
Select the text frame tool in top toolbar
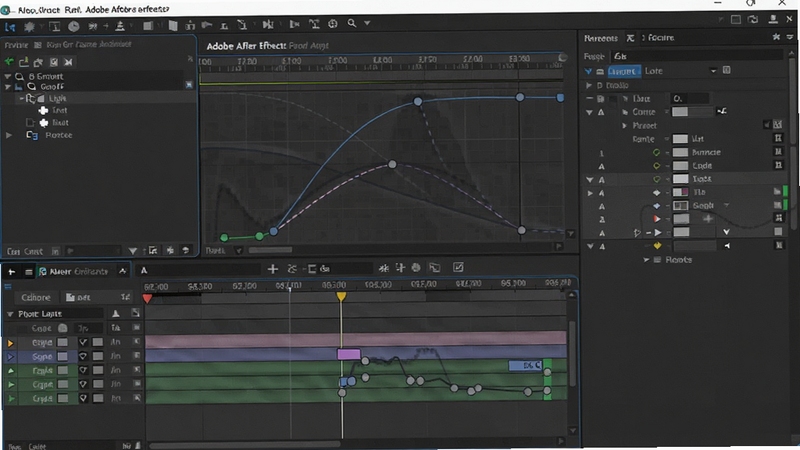click(x=55, y=27)
